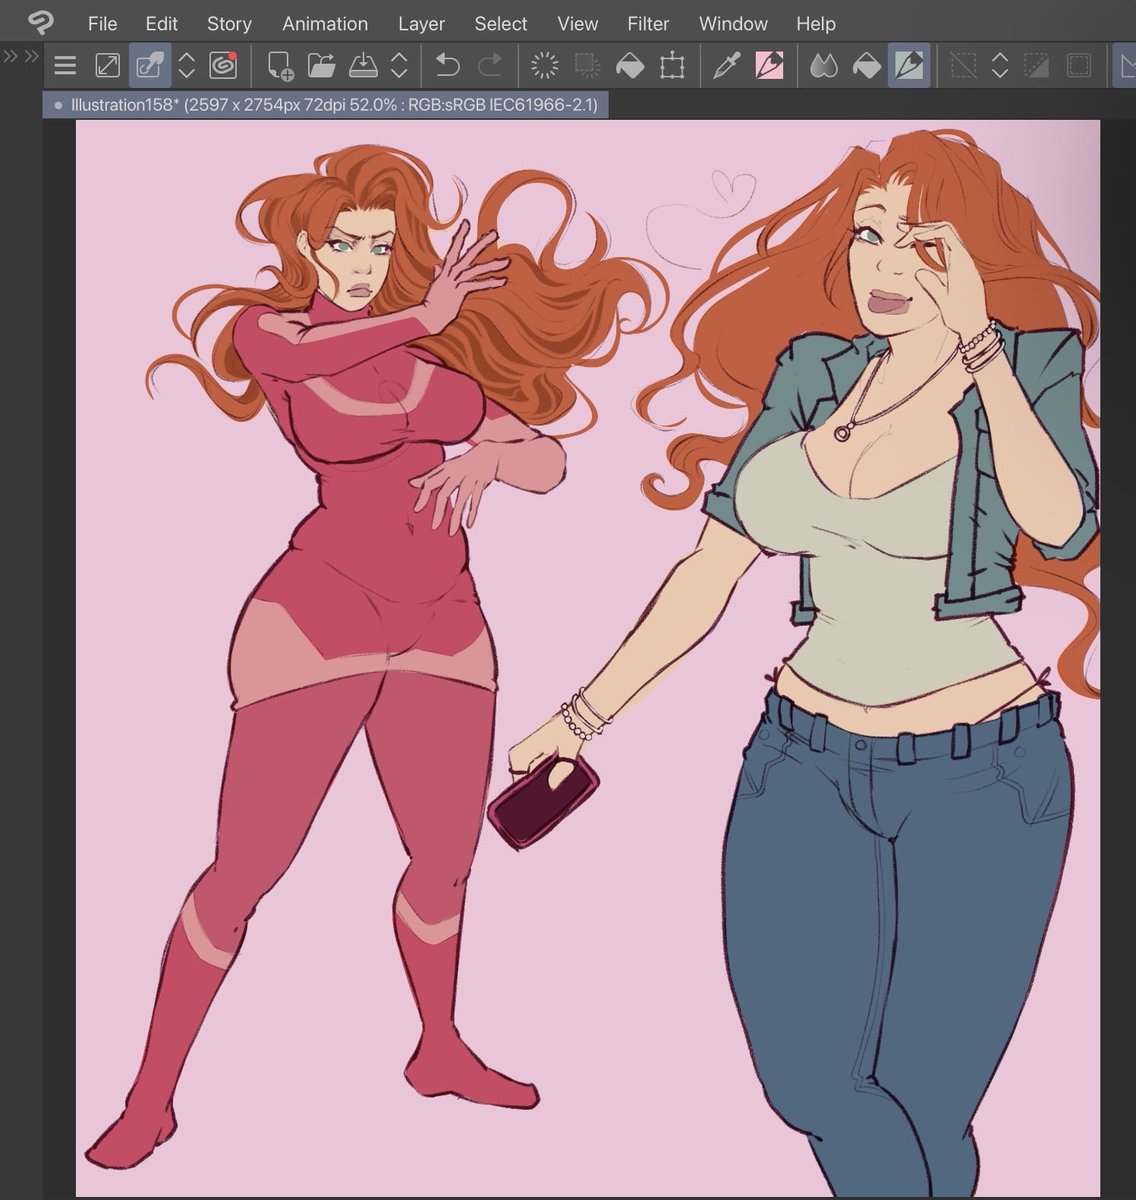Open the Window menu
This screenshot has height=1200, width=1136.
(x=733, y=23)
